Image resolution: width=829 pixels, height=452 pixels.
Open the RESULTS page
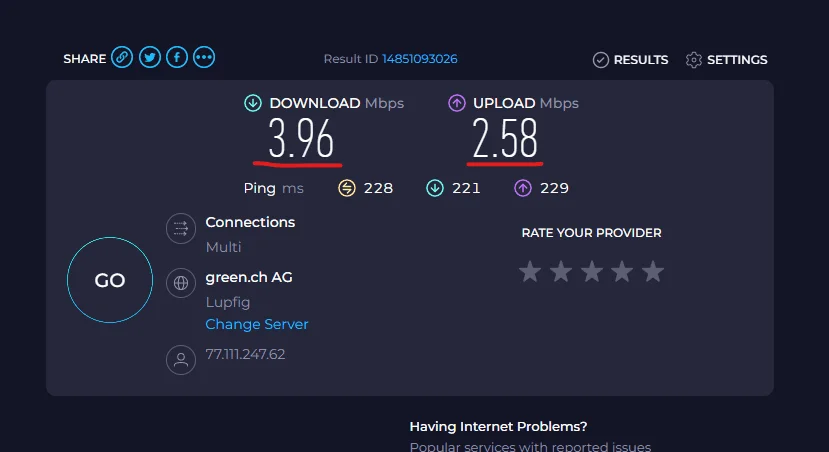pos(630,60)
